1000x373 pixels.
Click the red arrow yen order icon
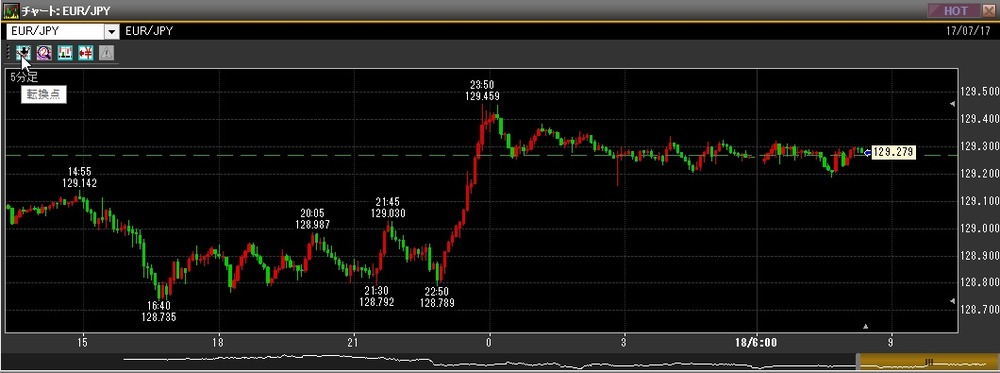[86, 53]
